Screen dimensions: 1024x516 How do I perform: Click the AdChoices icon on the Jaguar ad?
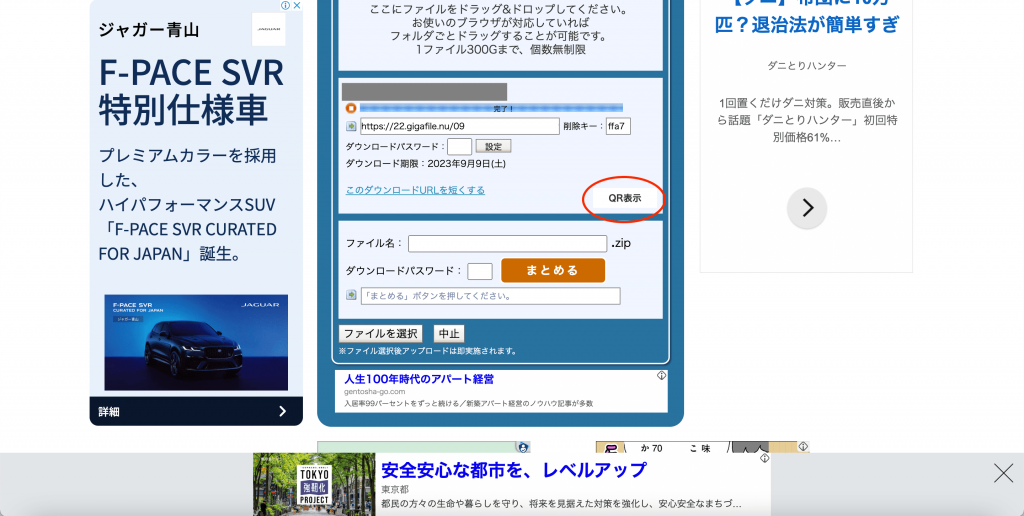285,5
